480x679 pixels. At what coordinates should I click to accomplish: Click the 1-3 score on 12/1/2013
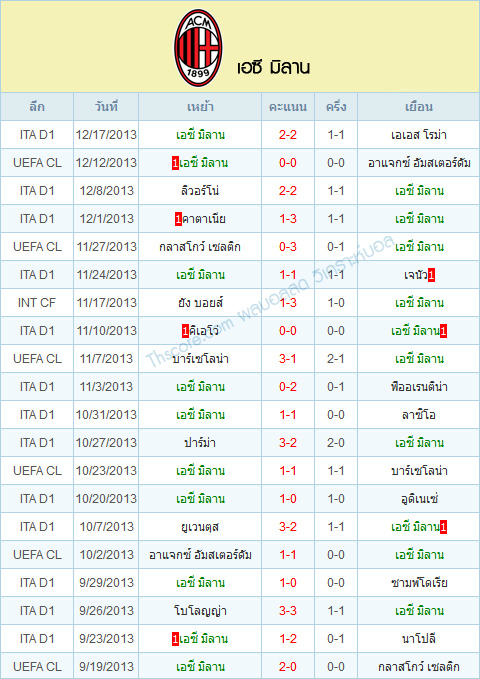tap(288, 219)
